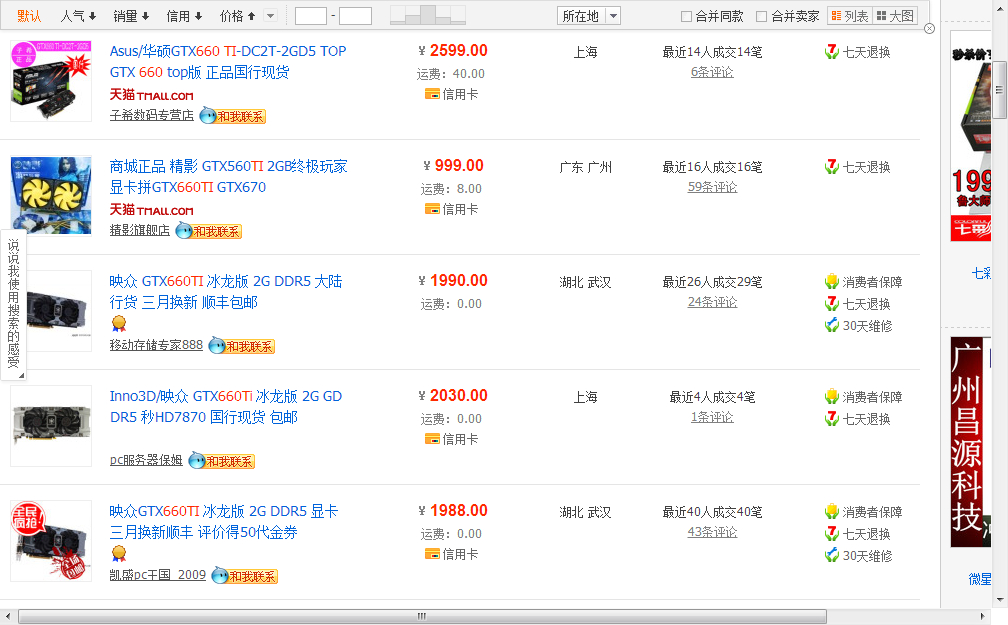Click credit card icon under ¥2030.00 price
This screenshot has height=625, width=1008.
(432, 440)
